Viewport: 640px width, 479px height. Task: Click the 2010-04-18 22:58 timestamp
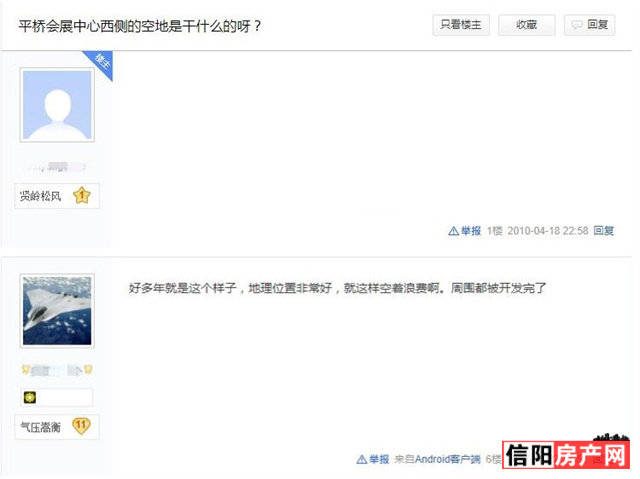548,231
